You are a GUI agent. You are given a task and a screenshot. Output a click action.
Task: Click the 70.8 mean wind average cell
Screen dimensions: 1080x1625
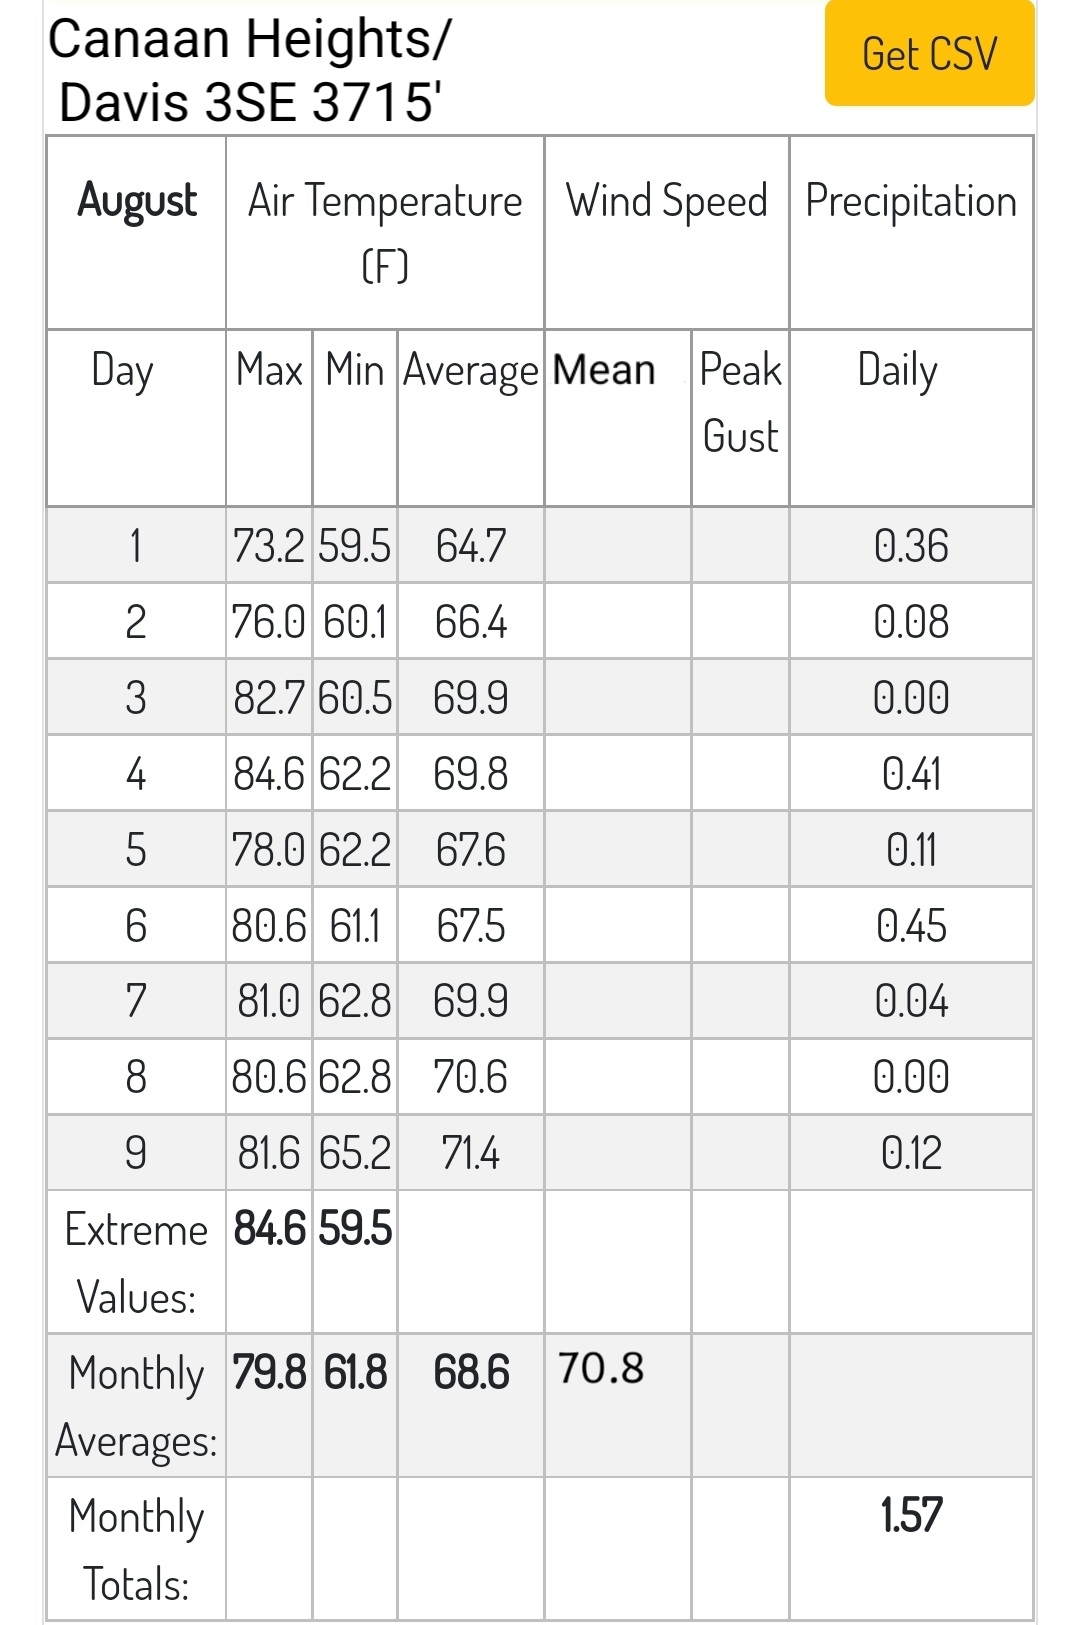click(601, 1368)
